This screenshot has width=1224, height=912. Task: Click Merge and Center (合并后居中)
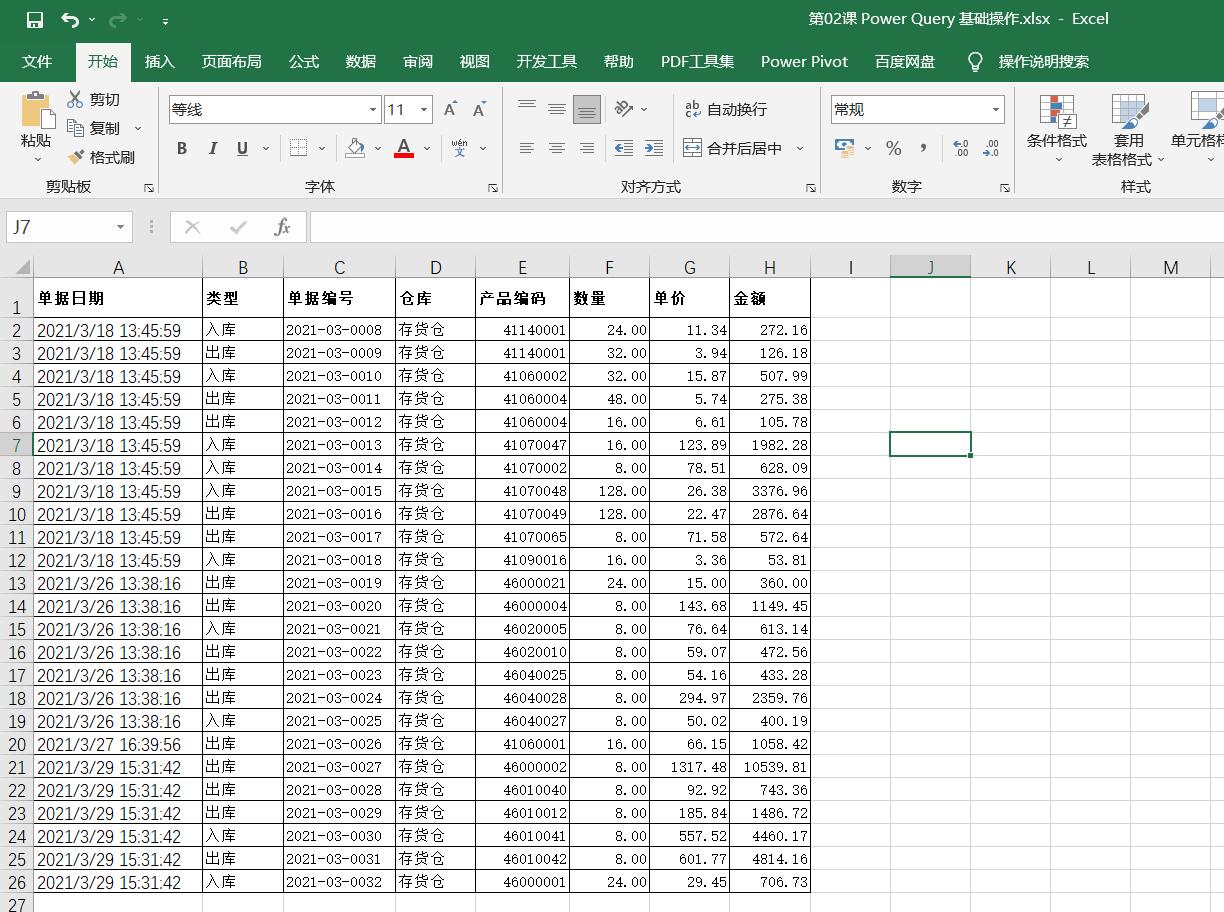click(733, 148)
